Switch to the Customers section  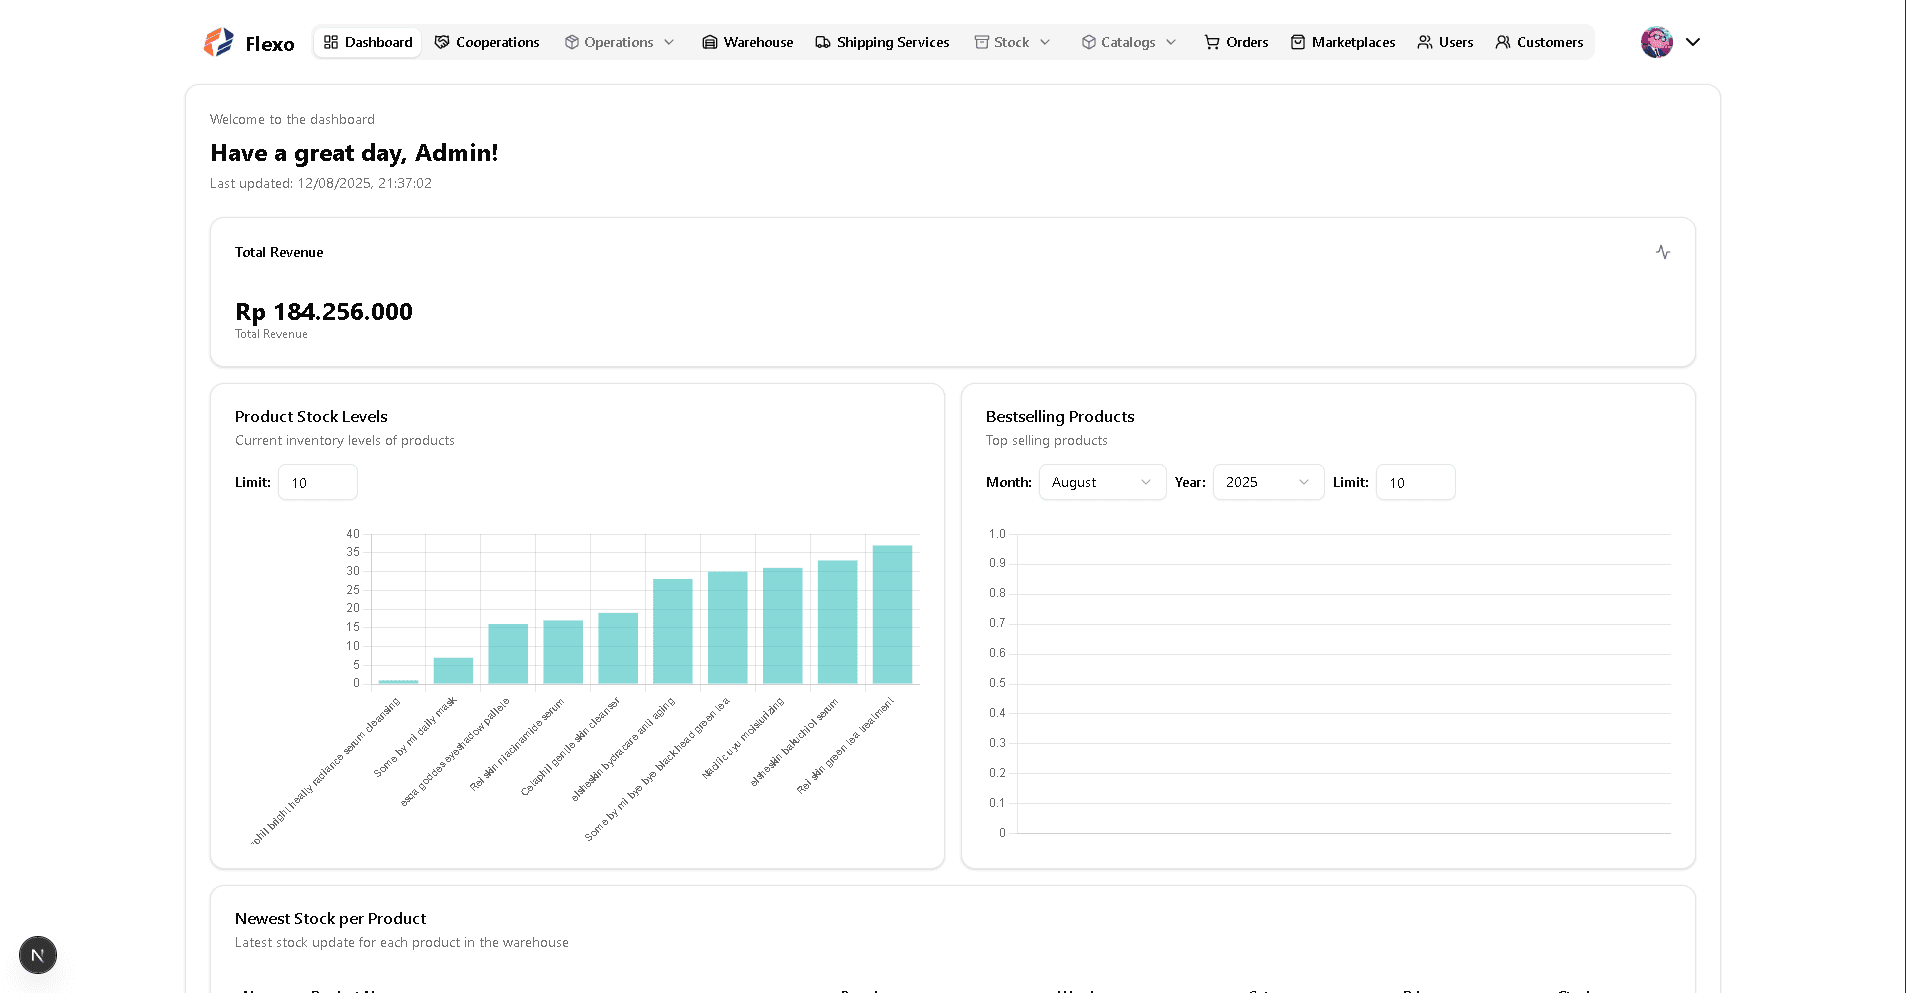[1539, 42]
